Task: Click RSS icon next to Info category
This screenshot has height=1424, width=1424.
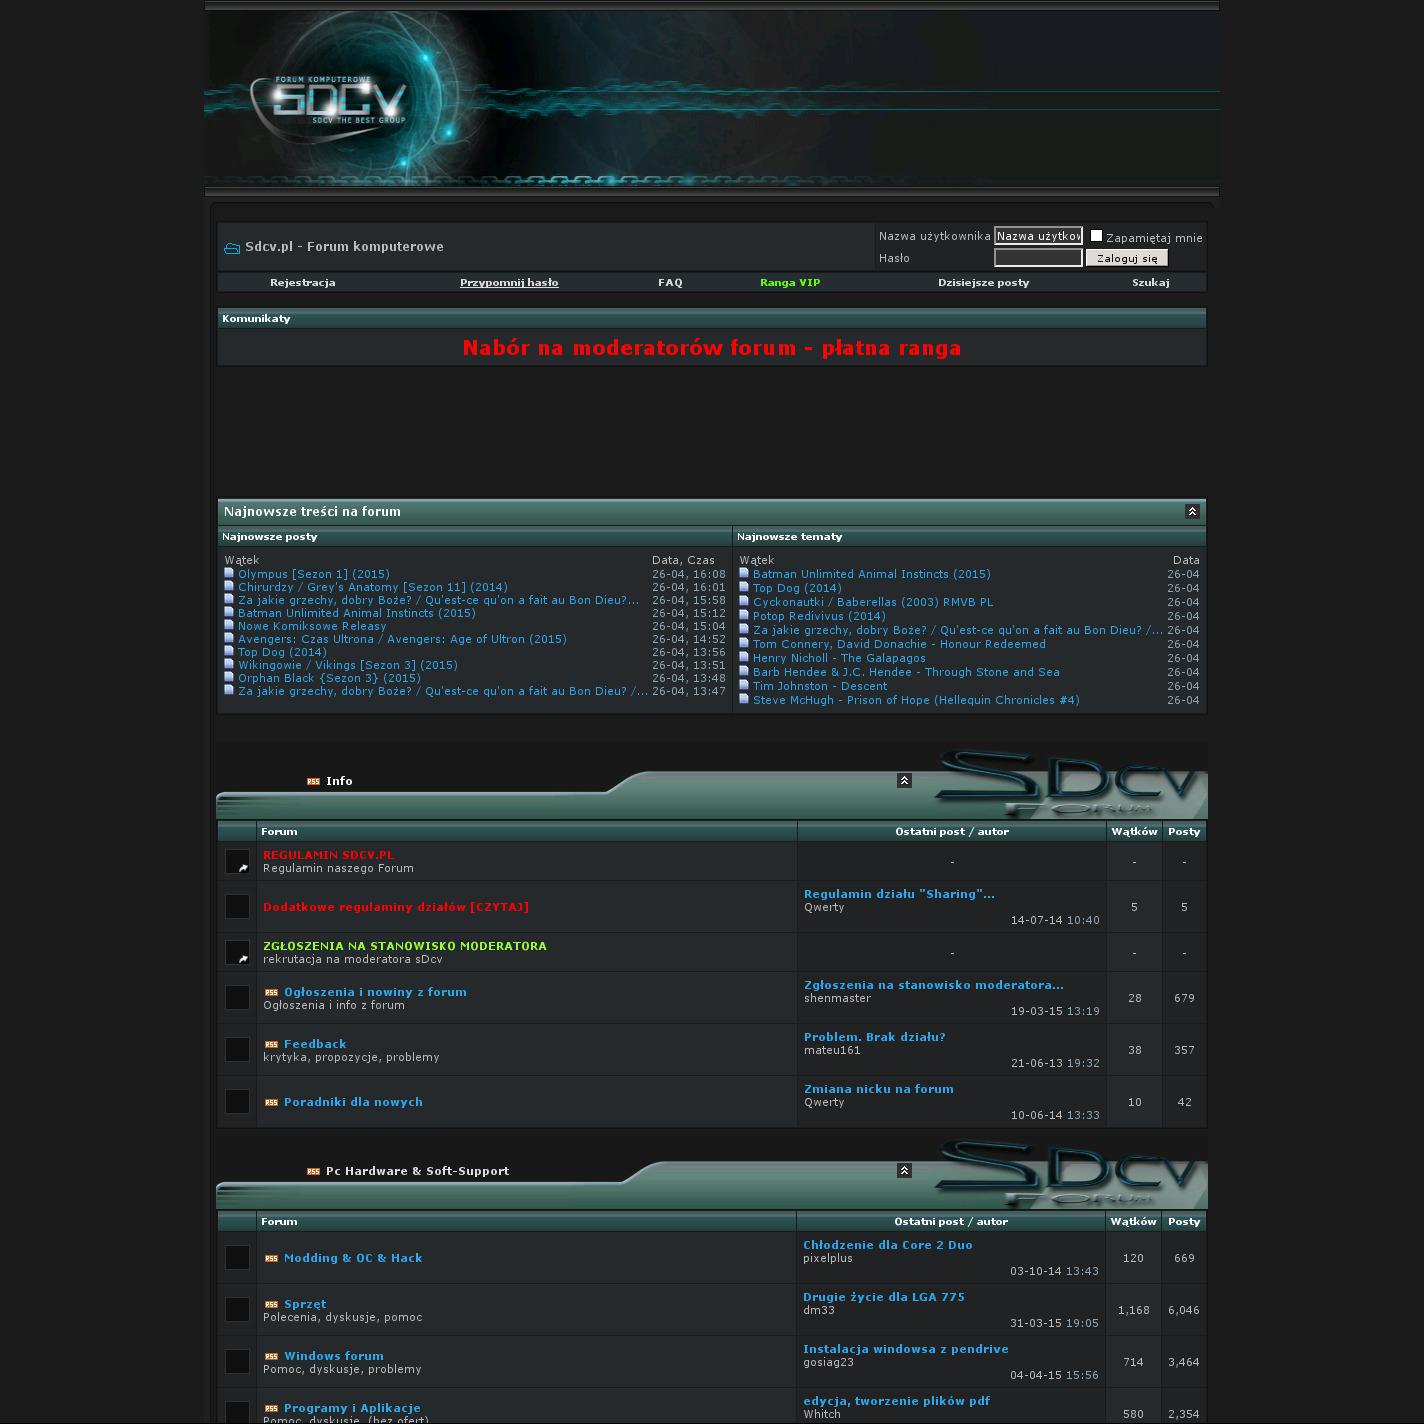Action: pyautogui.click(x=313, y=782)
